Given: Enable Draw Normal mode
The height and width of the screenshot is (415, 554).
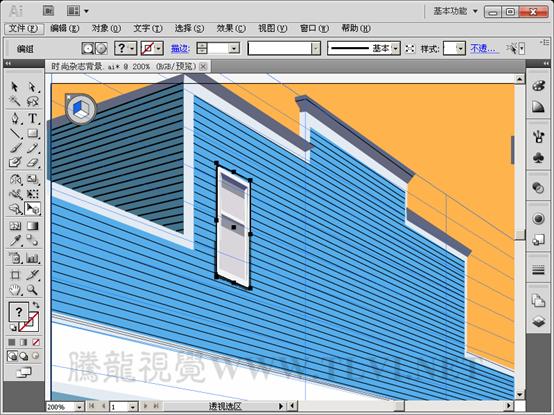Looking at the screenshot, I should click(12, 356).
